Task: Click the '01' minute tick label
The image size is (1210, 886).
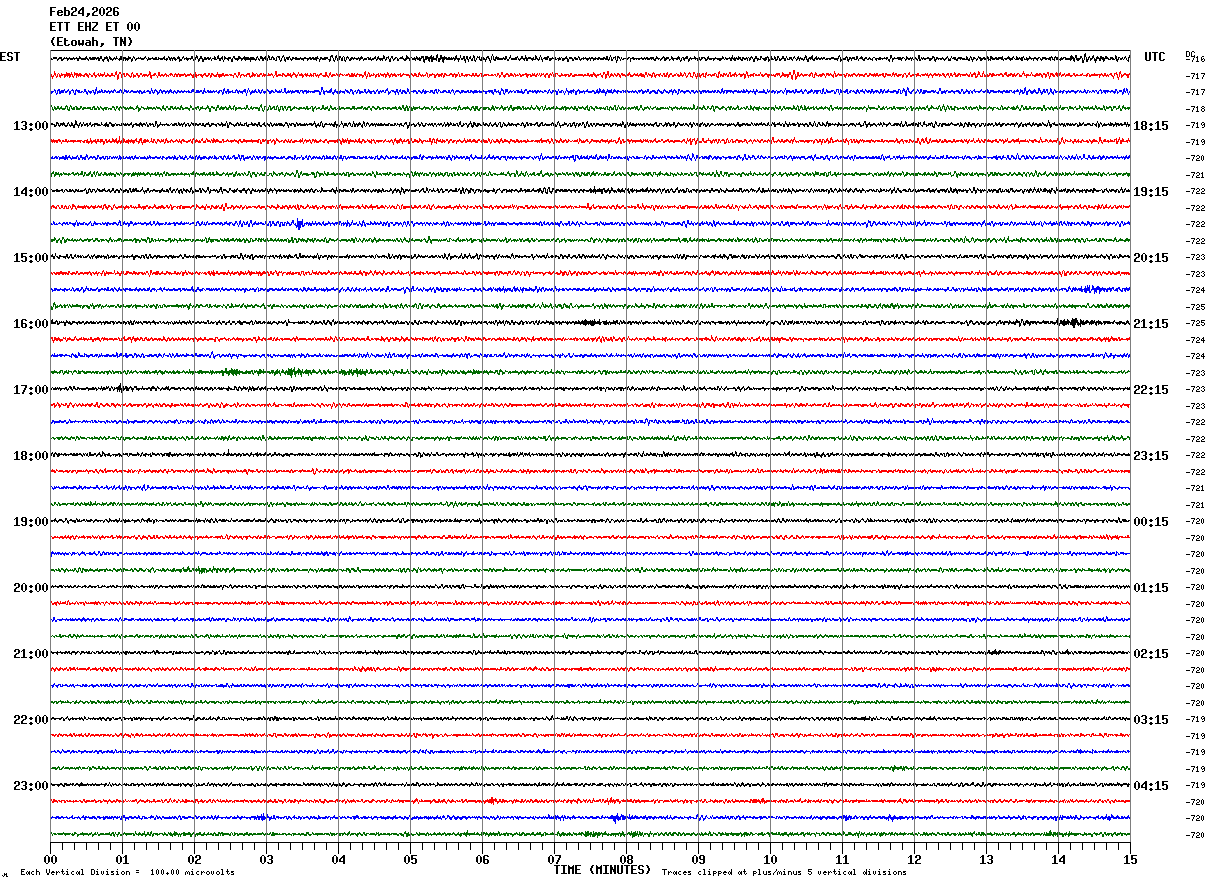Action: point(122,859)
